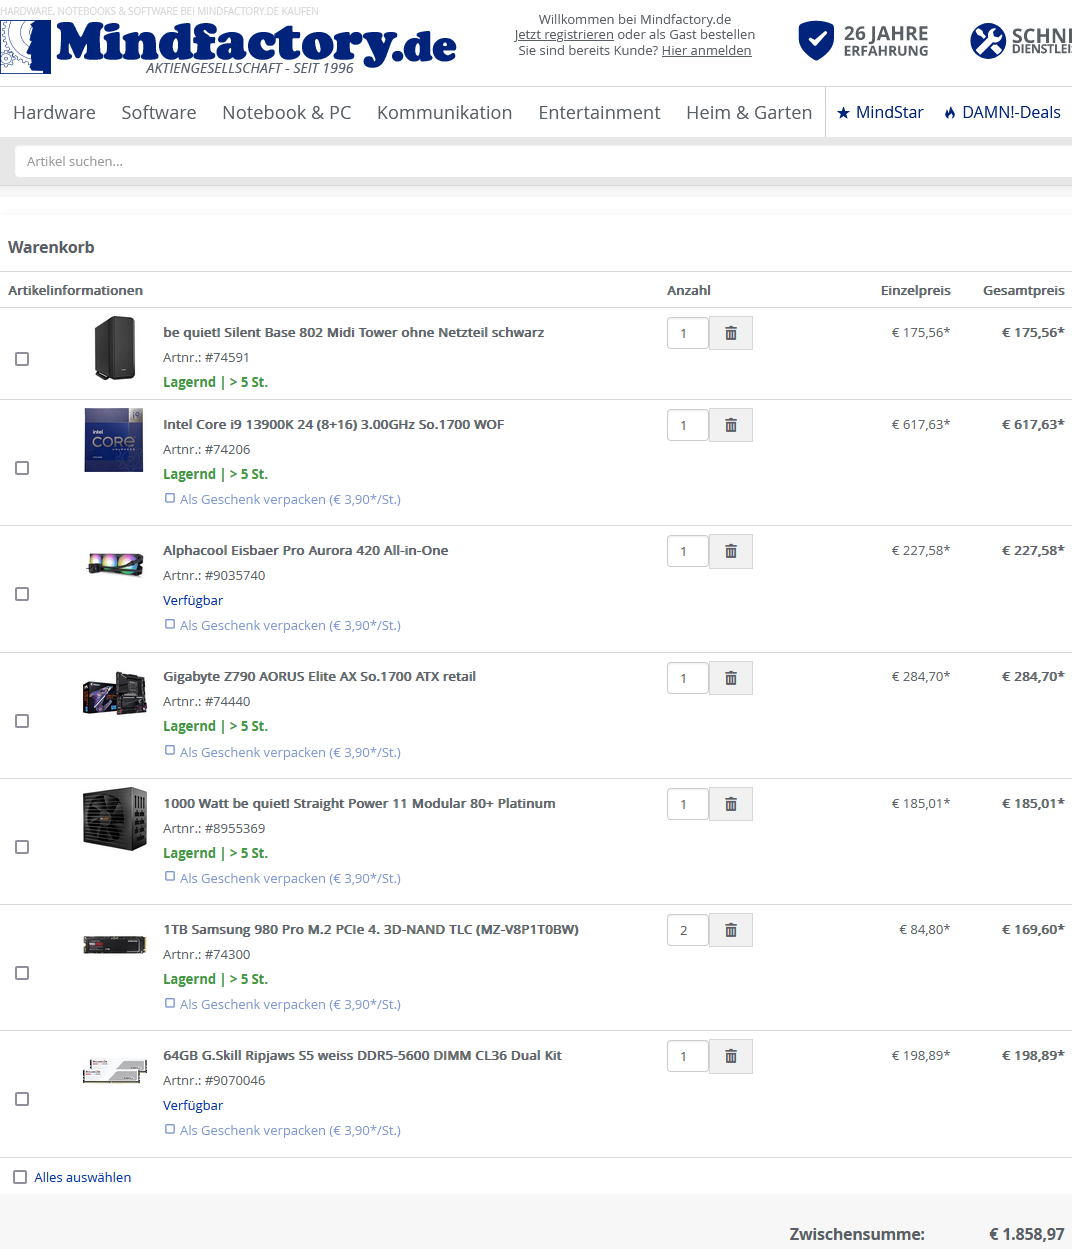The image size is (1072, 1249).
Task: Tick the G.Skill Ripjaws row checkbox
Action: pyautogui.click(x=22, y=1099)
